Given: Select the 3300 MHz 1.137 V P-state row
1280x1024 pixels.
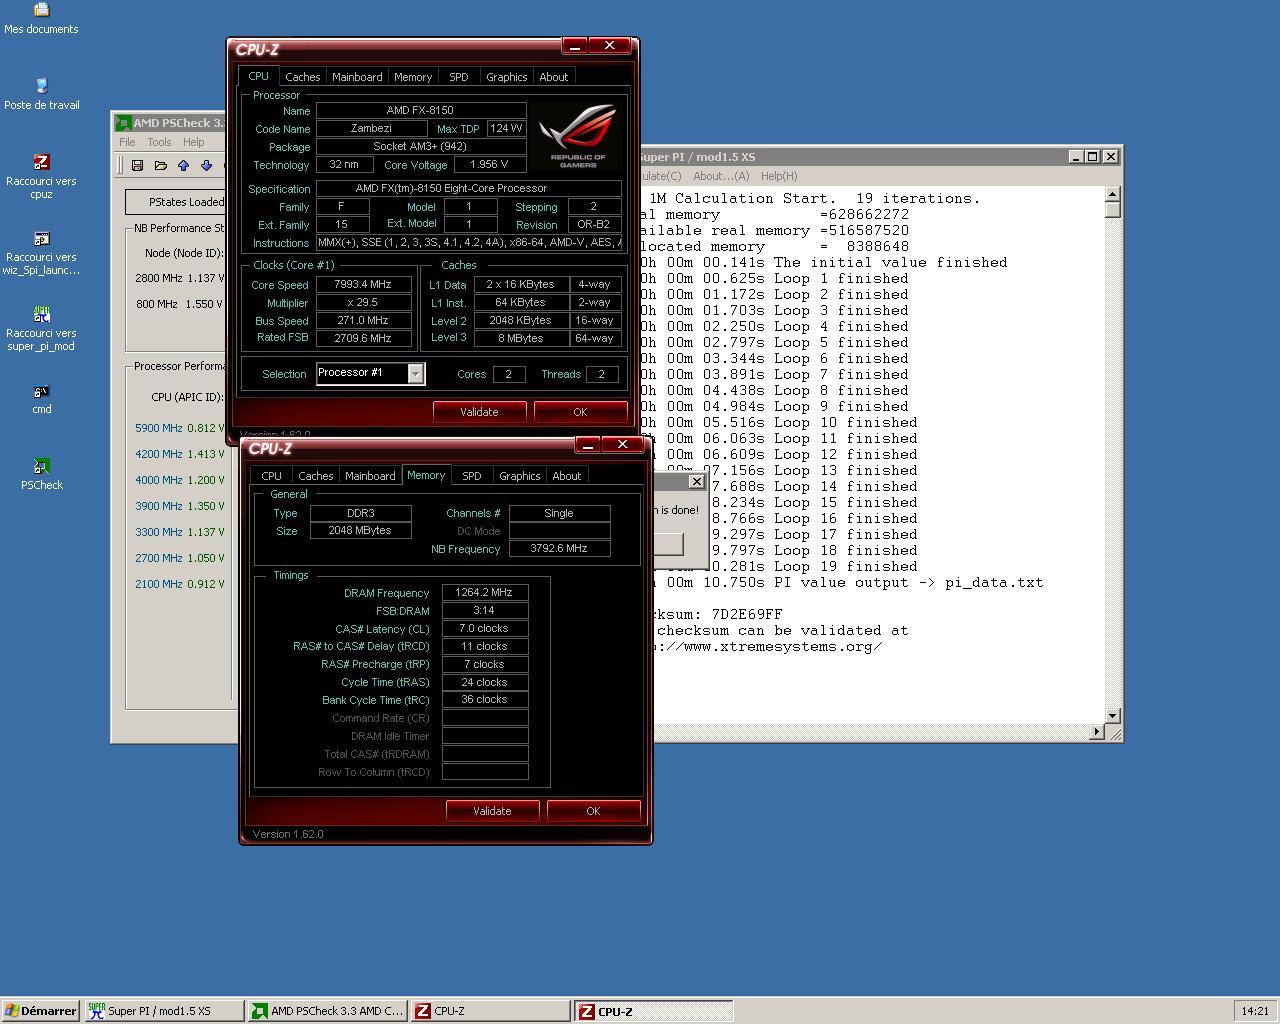Looking at the screenshot, I should click(x=180, y=532).
